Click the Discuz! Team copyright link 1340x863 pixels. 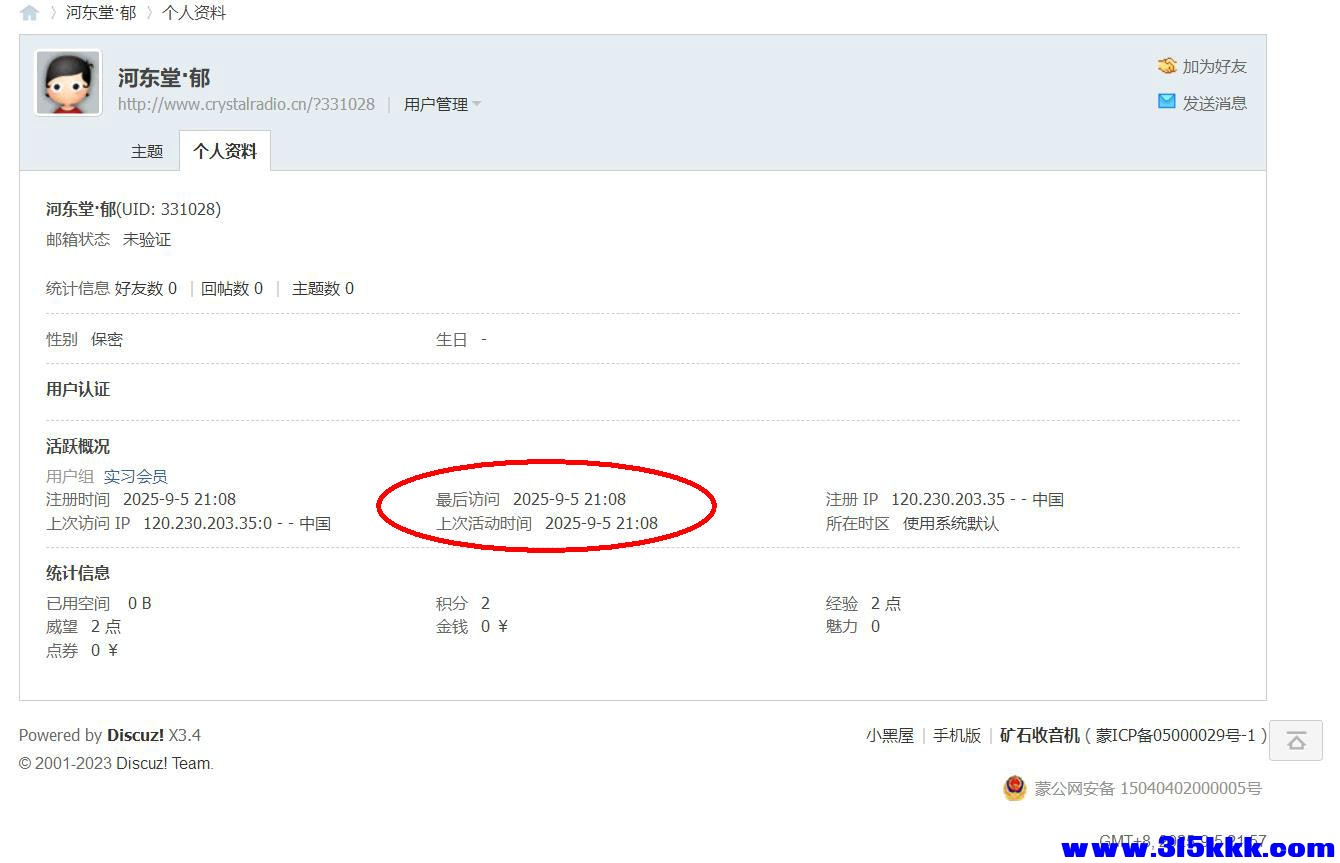tap(163, 763)
